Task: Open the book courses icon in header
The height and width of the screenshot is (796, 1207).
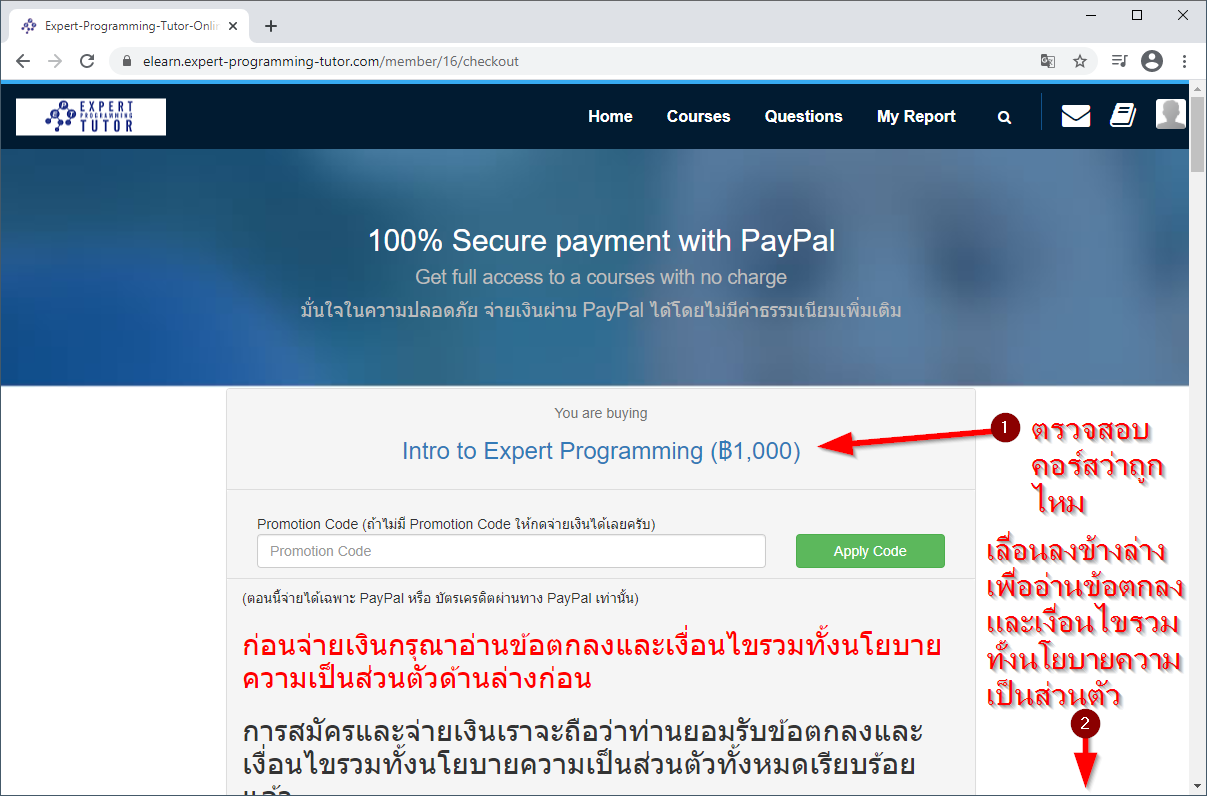Action: pos(1123,116)
